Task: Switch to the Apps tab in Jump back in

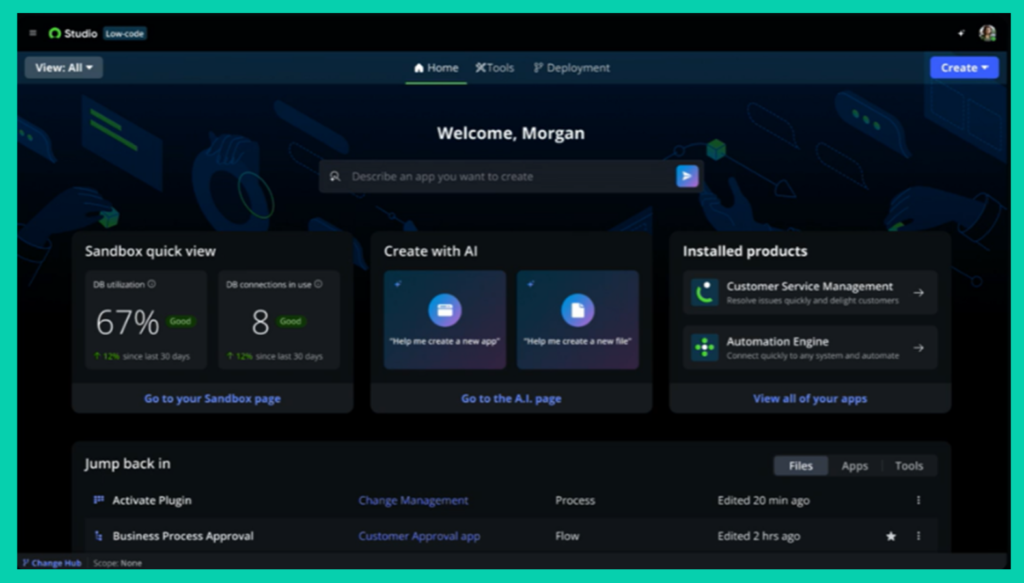Action: pos(855,465)
